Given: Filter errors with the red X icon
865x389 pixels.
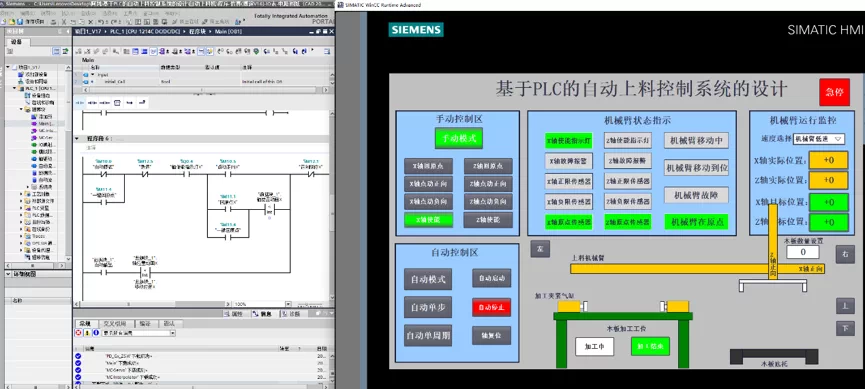Looking at the screenshot, I should 78,333.
